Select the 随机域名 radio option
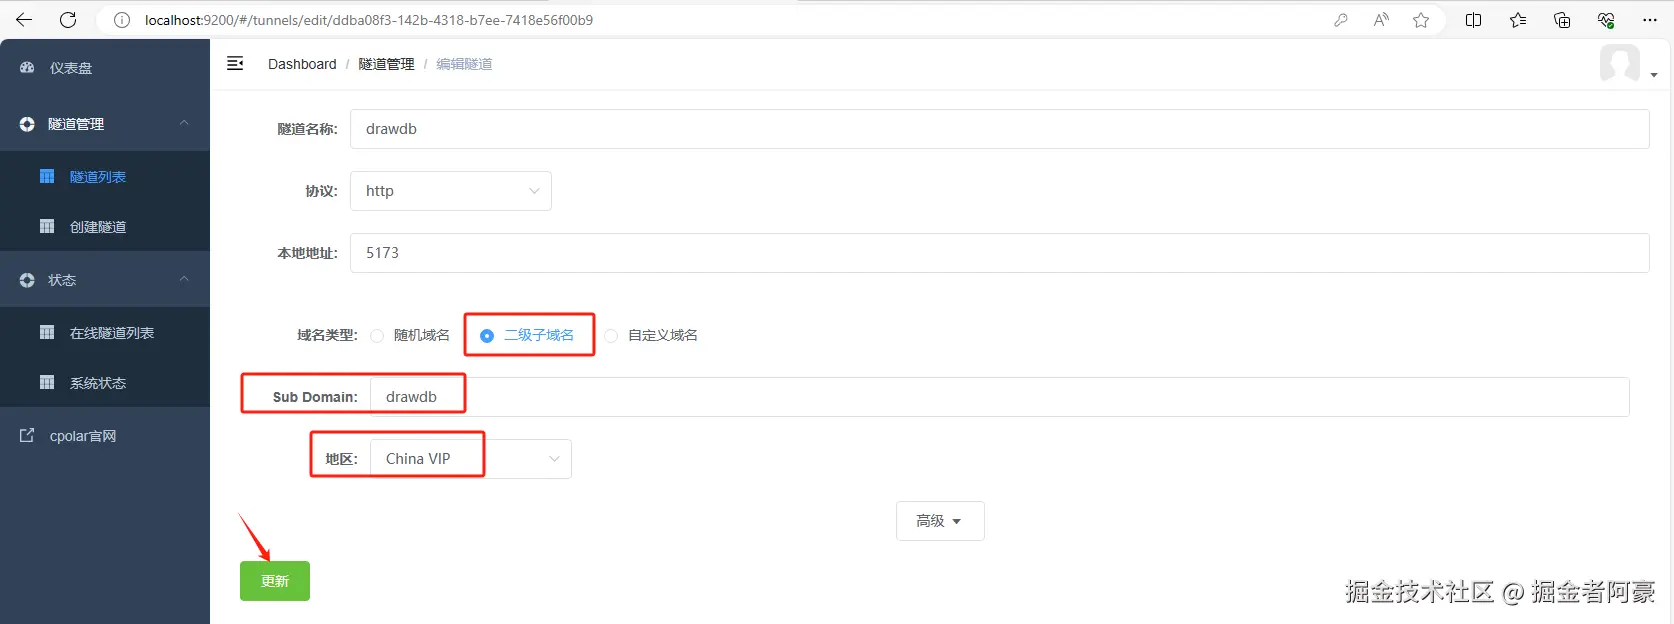This screenshot has height=624, width=1674. (377, 336)
